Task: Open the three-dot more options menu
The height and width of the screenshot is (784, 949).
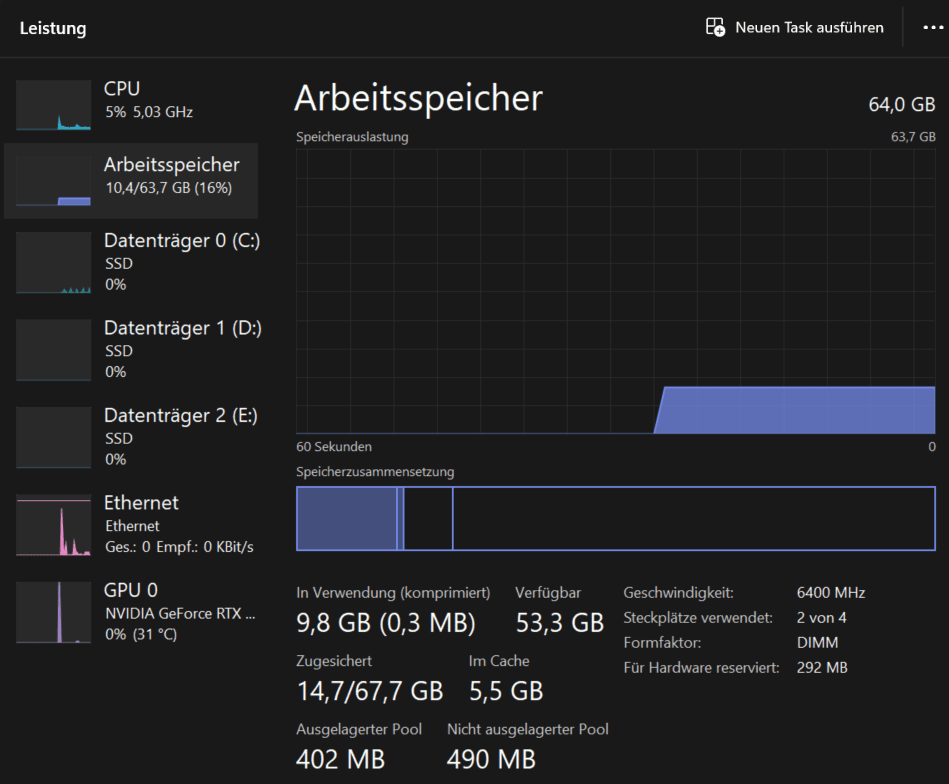Action: click(932, 28)
